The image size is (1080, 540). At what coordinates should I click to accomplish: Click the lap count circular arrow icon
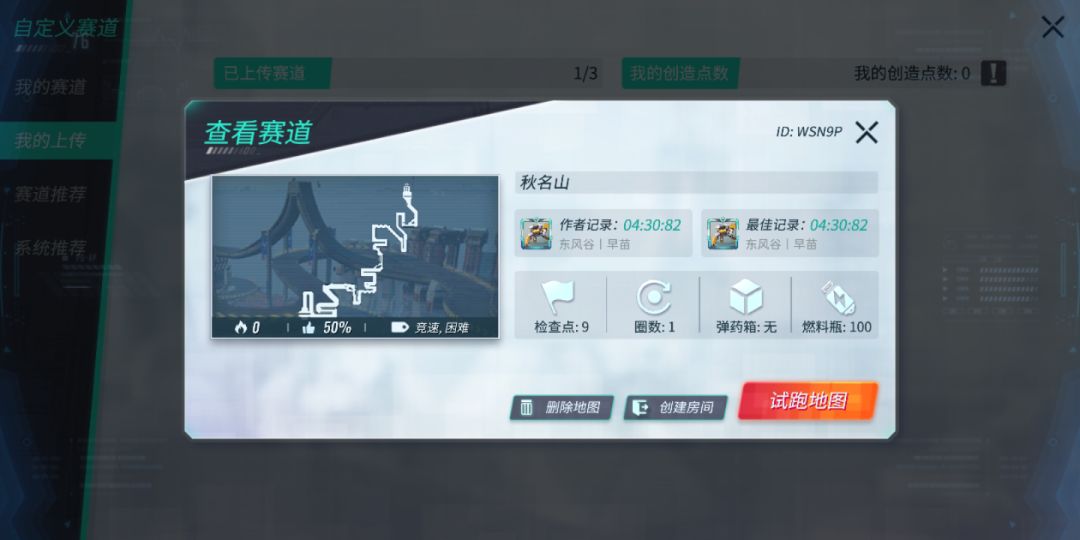(654, 298)
